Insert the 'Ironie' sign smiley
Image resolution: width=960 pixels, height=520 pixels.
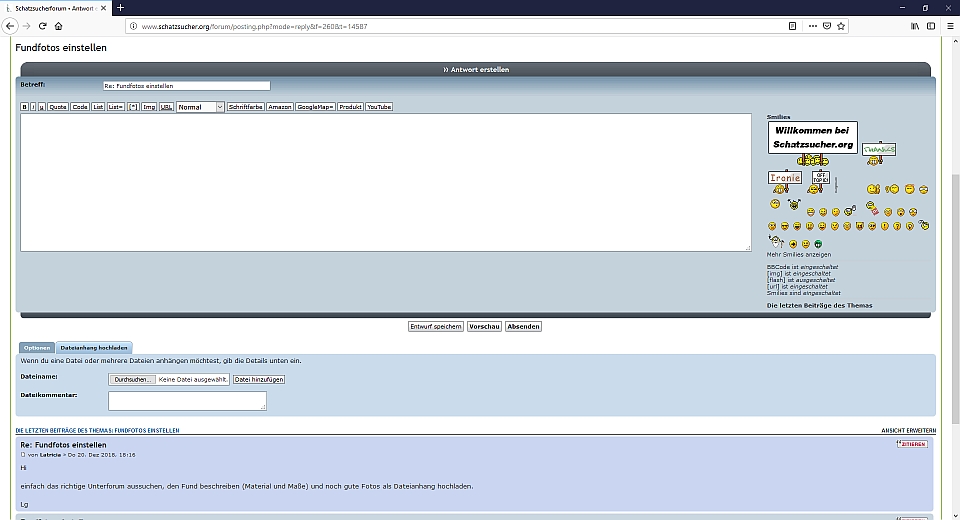(785, 178)
